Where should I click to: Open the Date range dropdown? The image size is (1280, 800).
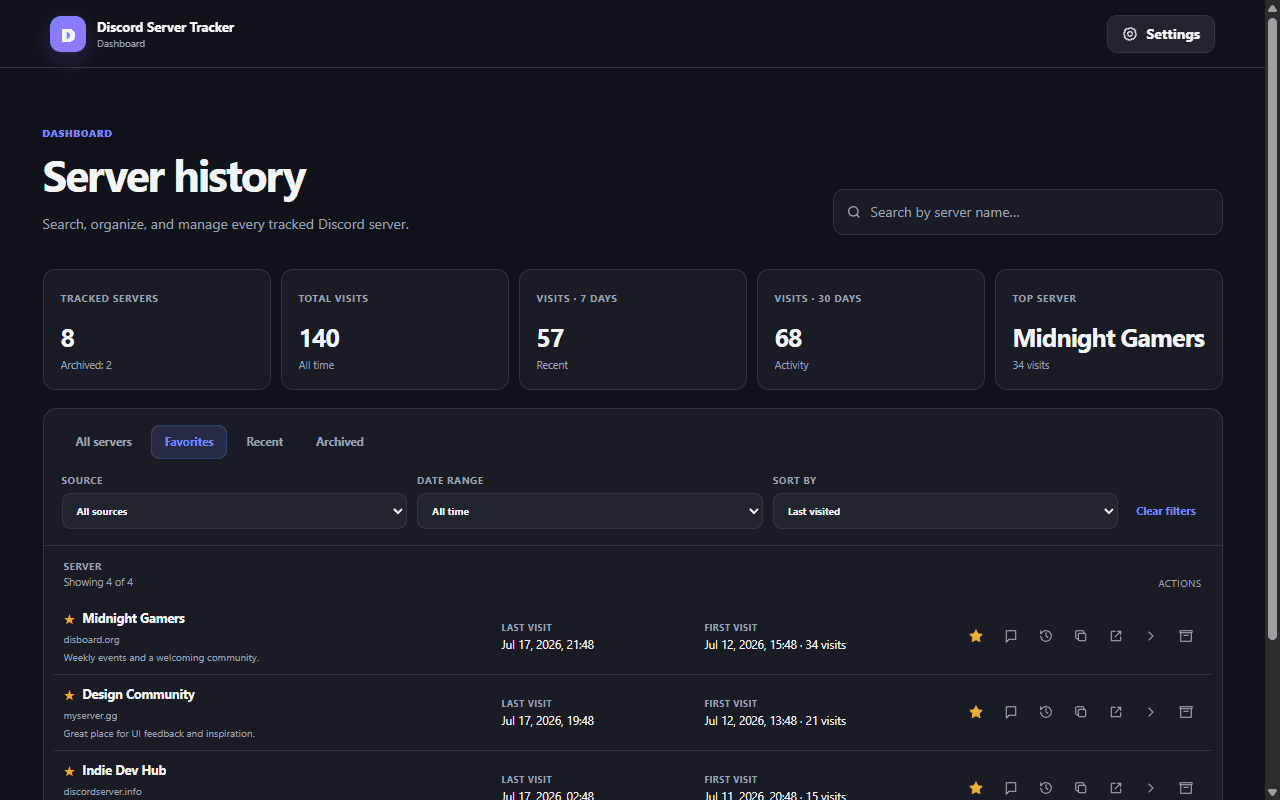590,511
